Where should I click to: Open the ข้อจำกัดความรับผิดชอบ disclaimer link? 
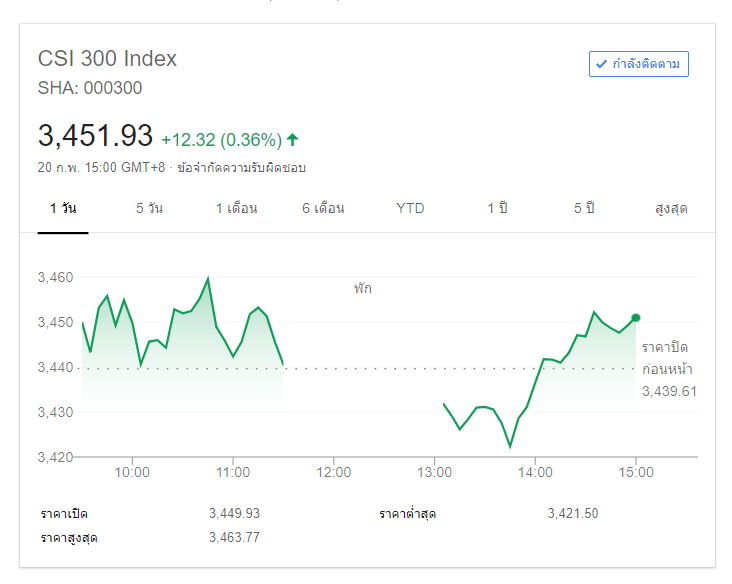pyautogui.click(x=241, y=167)
